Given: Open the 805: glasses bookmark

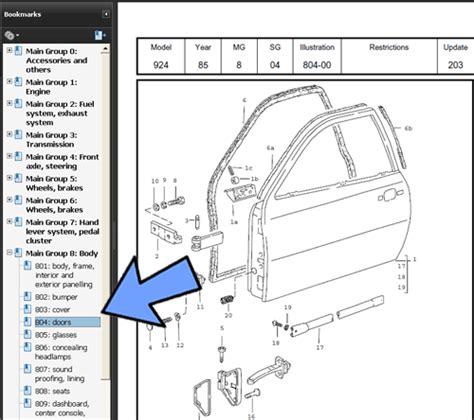Looking at the screenshot, I should (56, 335).
